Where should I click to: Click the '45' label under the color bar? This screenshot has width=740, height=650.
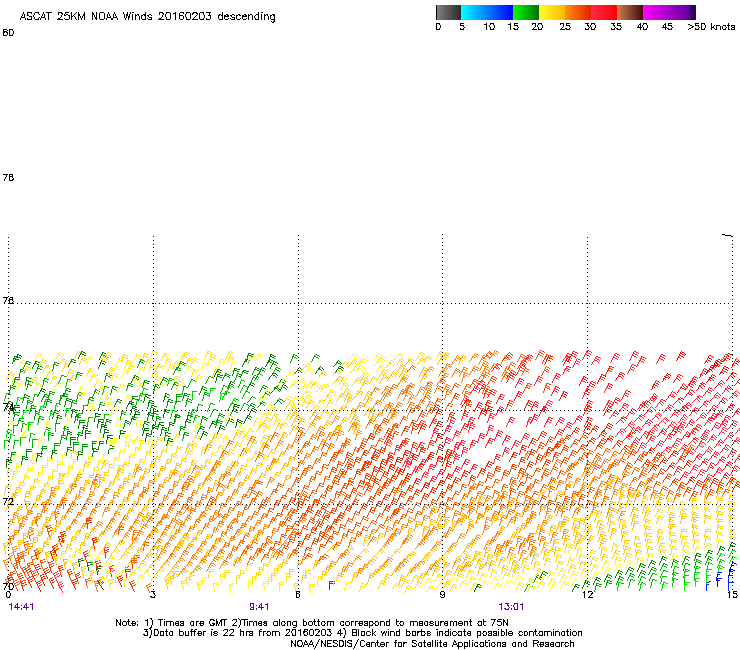click(x=667, y=27)
